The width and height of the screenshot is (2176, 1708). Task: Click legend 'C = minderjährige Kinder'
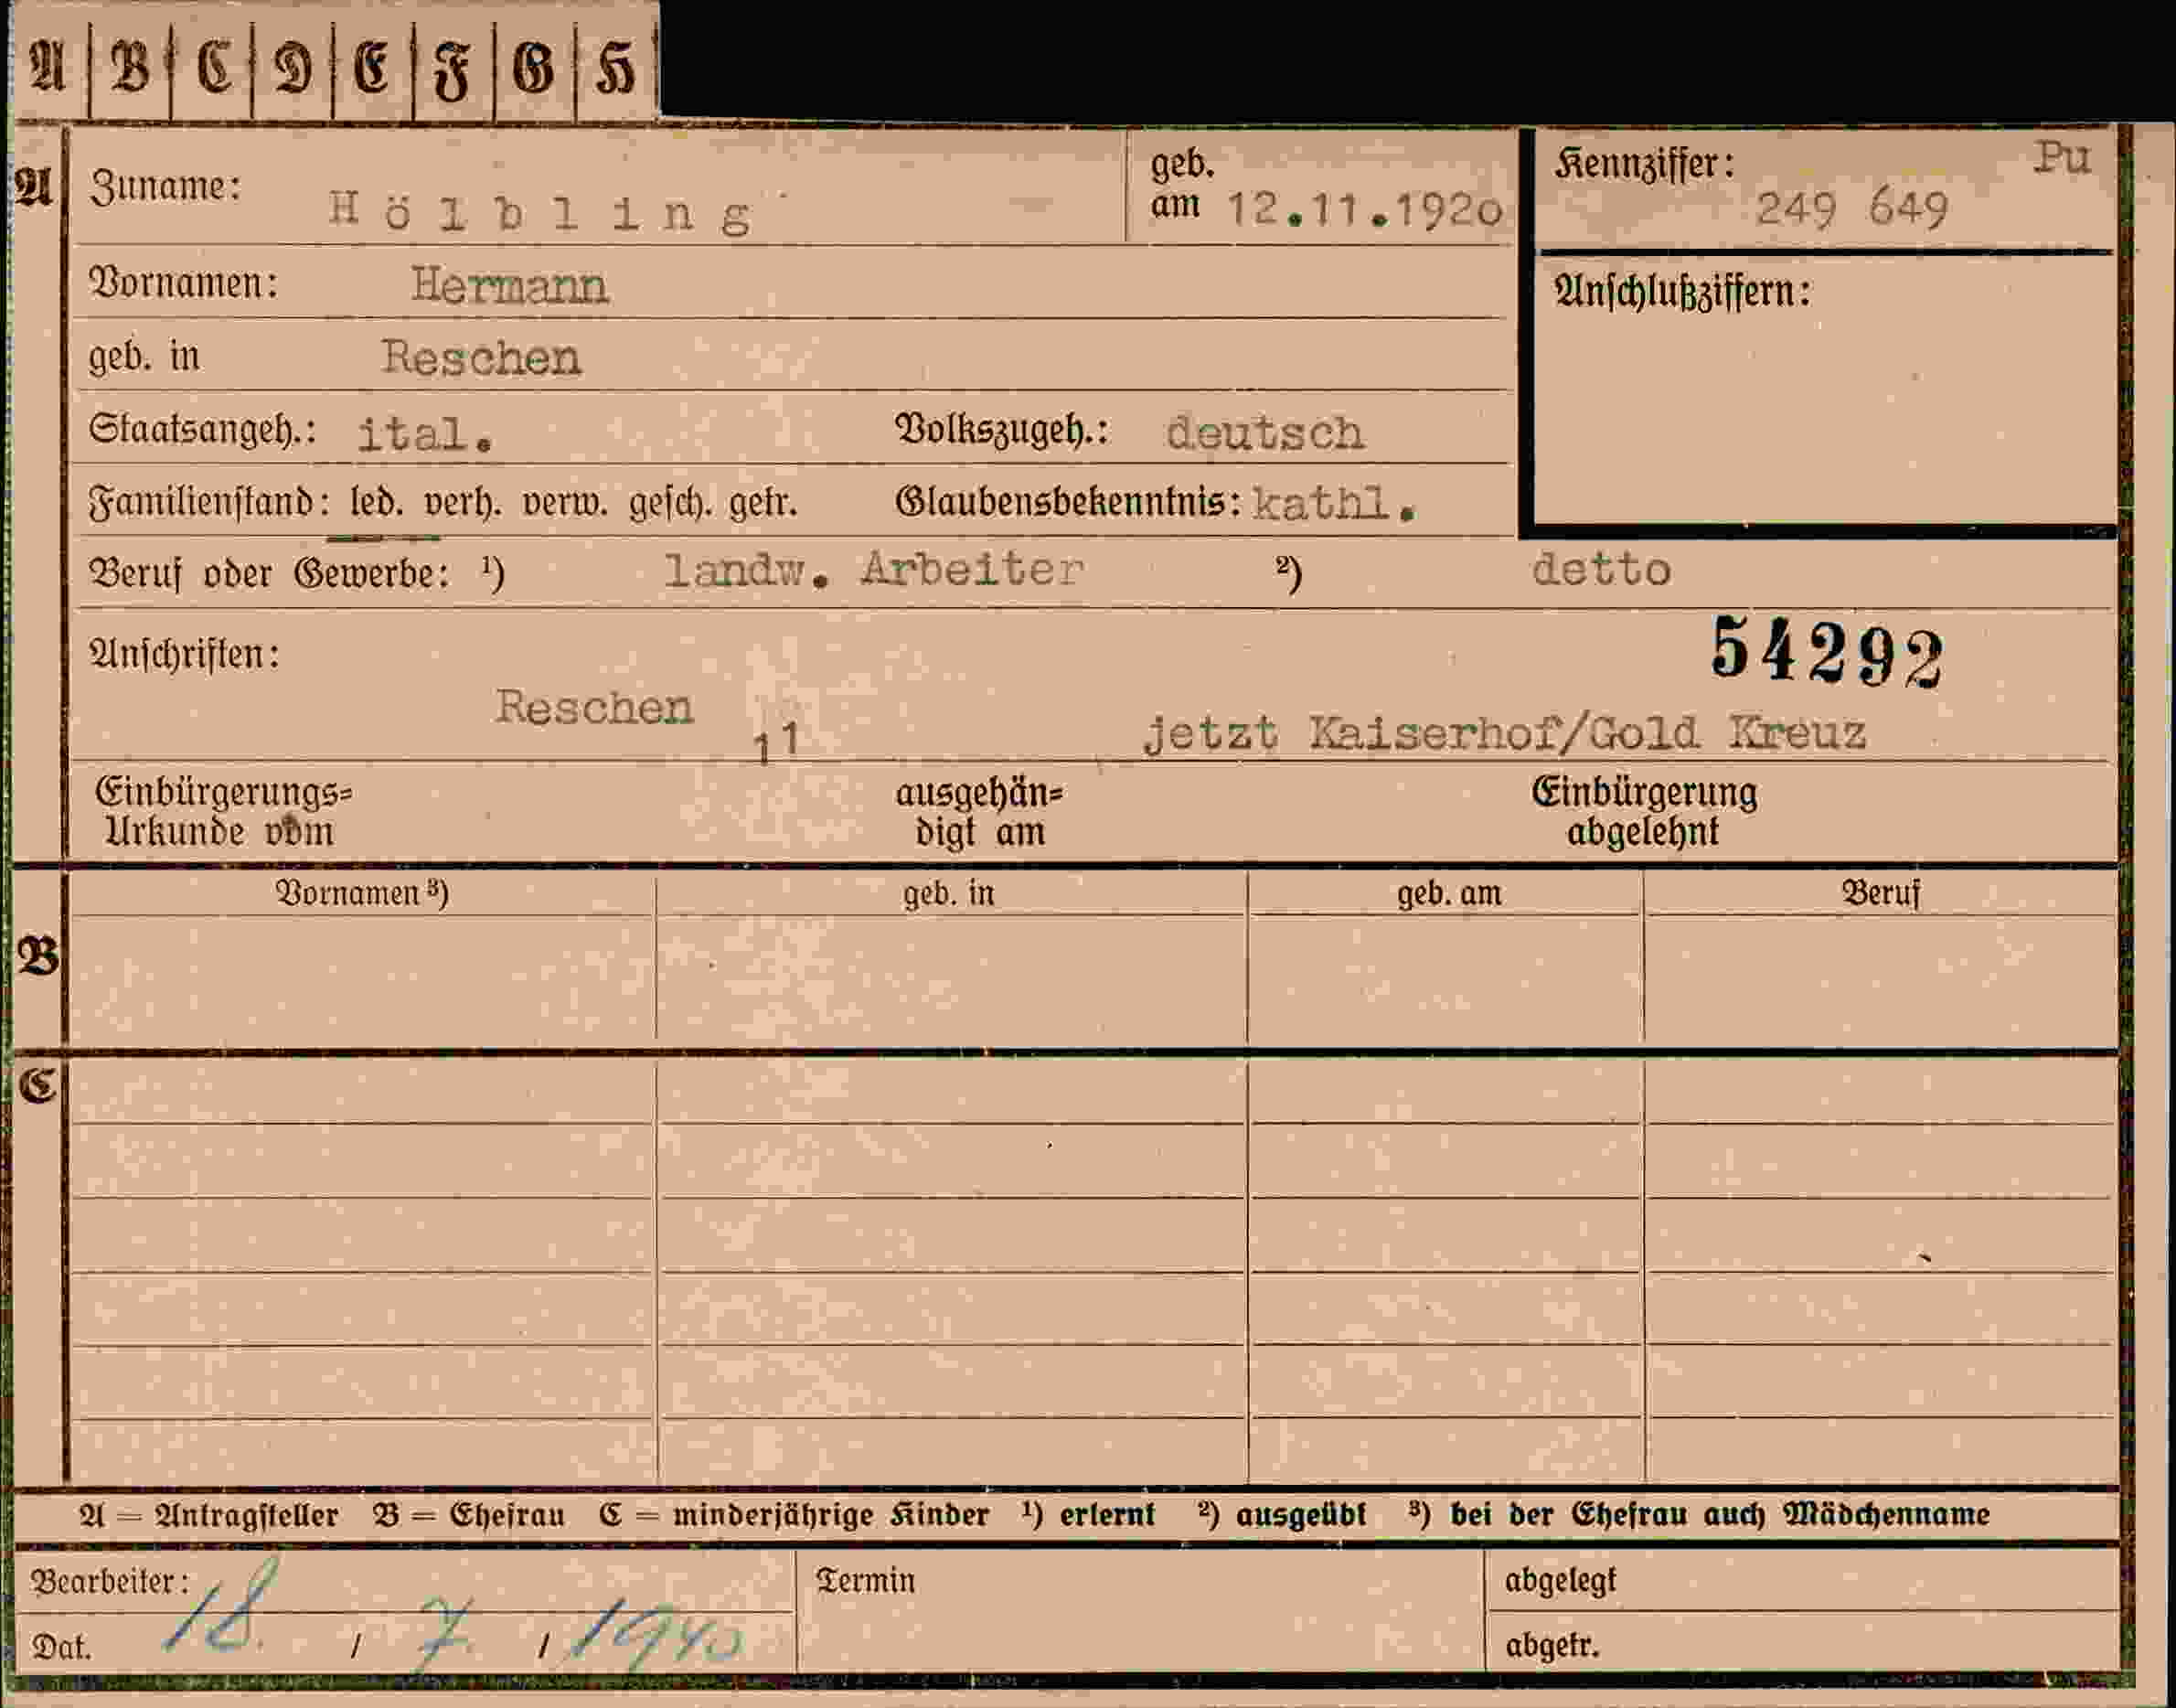794,1516
